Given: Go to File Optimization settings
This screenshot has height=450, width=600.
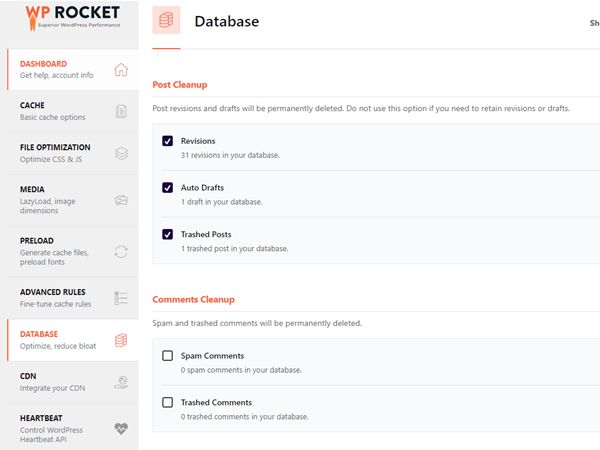Looking at the screenshot, I should pyautogui.click(x=73, y=153).
